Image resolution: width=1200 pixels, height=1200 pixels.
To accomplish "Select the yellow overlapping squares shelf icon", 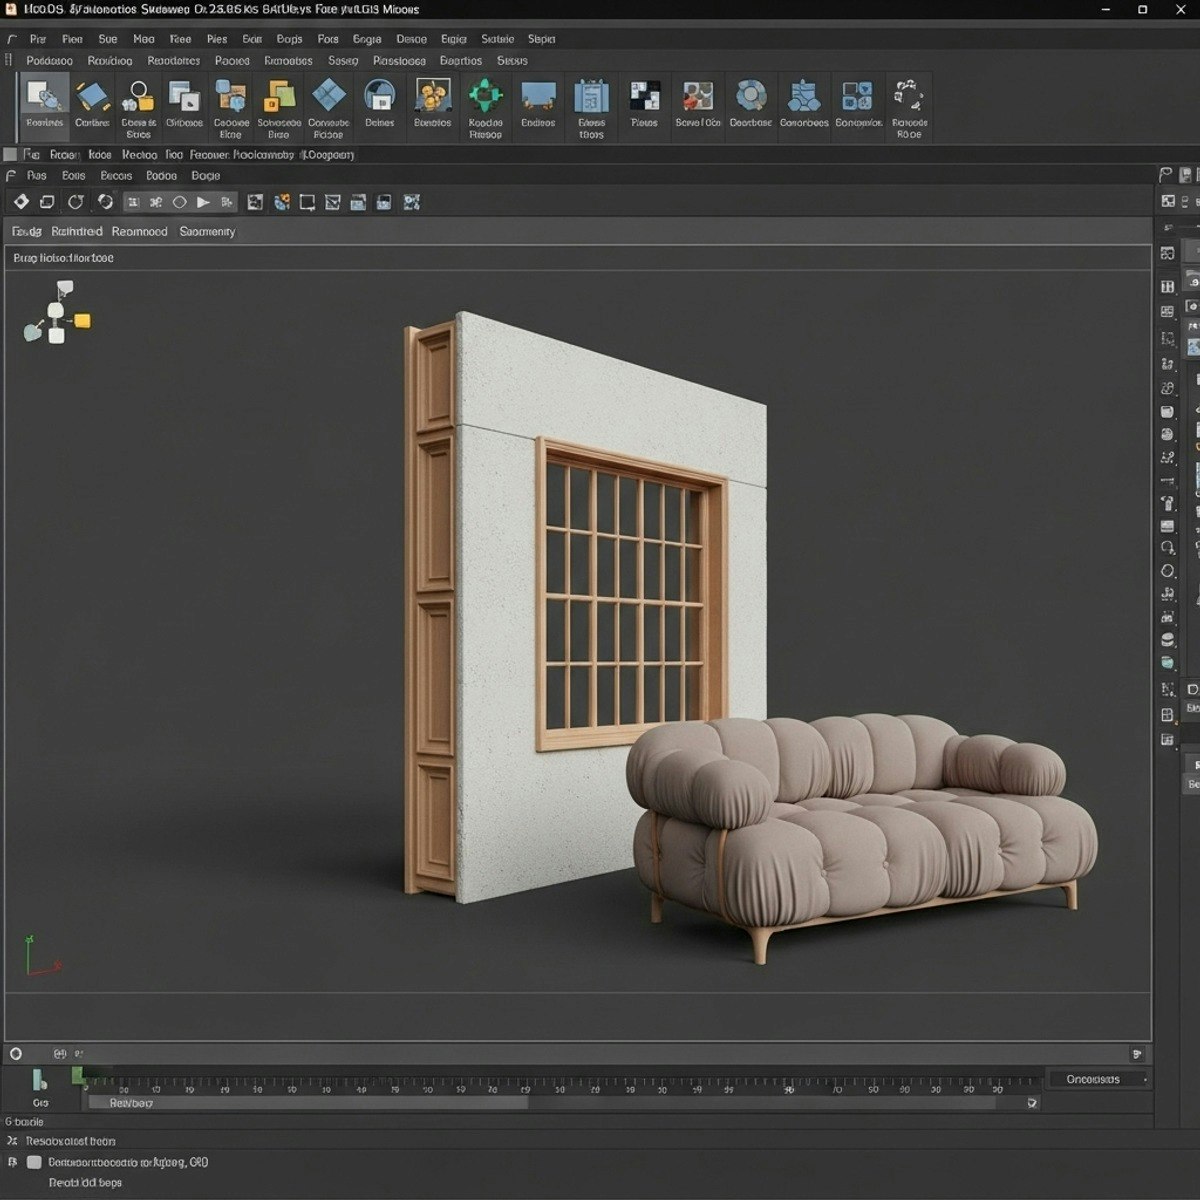I will [x=279, y=97].
